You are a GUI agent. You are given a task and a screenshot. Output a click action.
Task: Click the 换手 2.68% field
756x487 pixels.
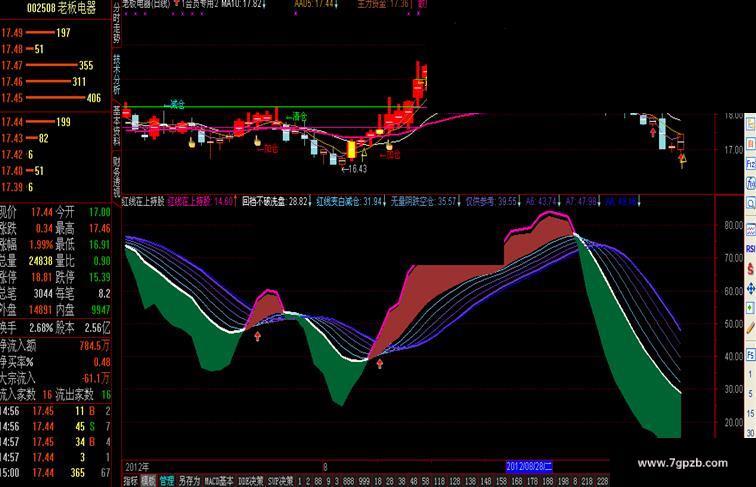coord(27,328)
